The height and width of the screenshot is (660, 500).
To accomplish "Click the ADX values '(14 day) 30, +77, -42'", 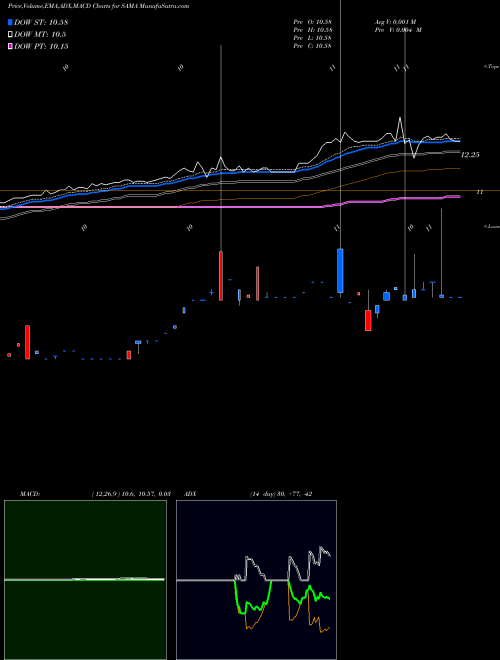I will coord(281,494).
